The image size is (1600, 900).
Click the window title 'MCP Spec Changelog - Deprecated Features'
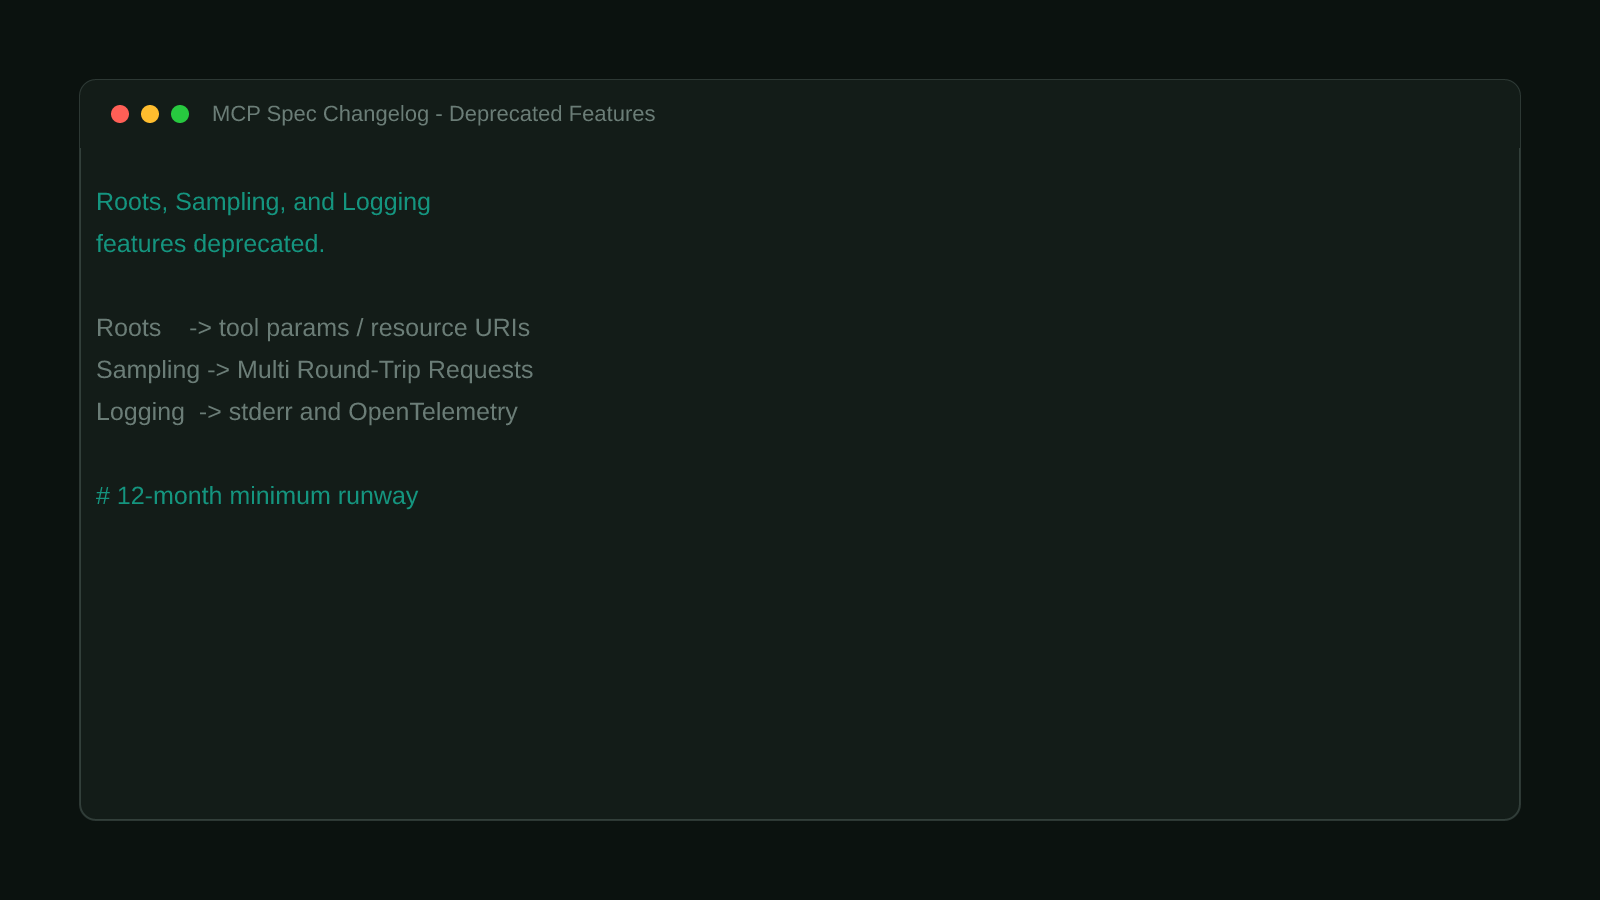coord(433,114)
